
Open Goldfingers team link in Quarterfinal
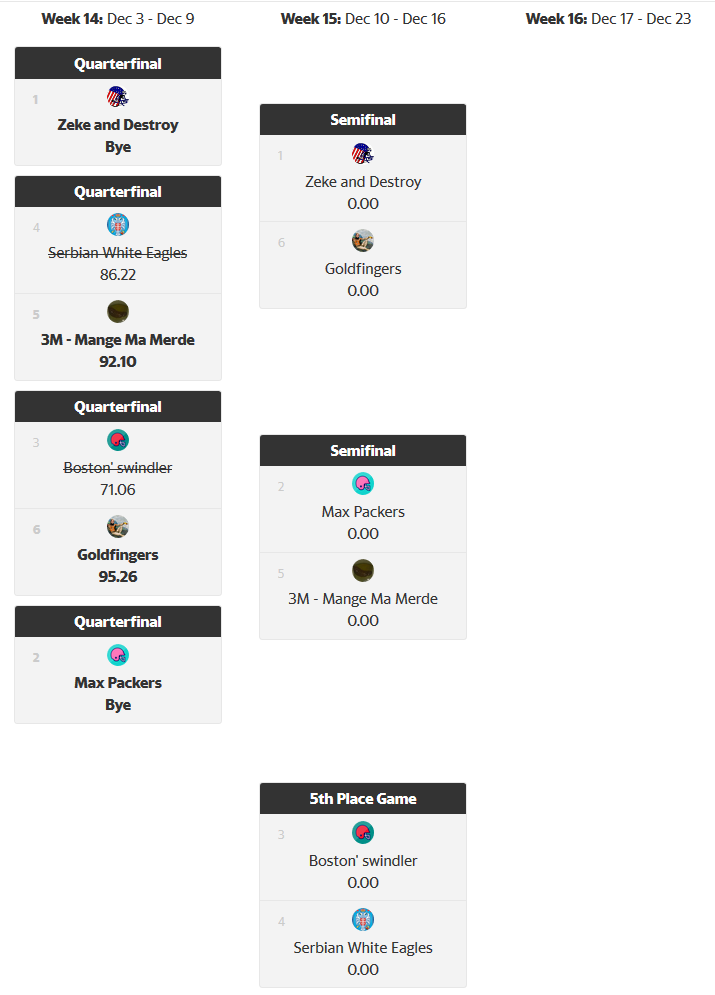pos(118,555)
